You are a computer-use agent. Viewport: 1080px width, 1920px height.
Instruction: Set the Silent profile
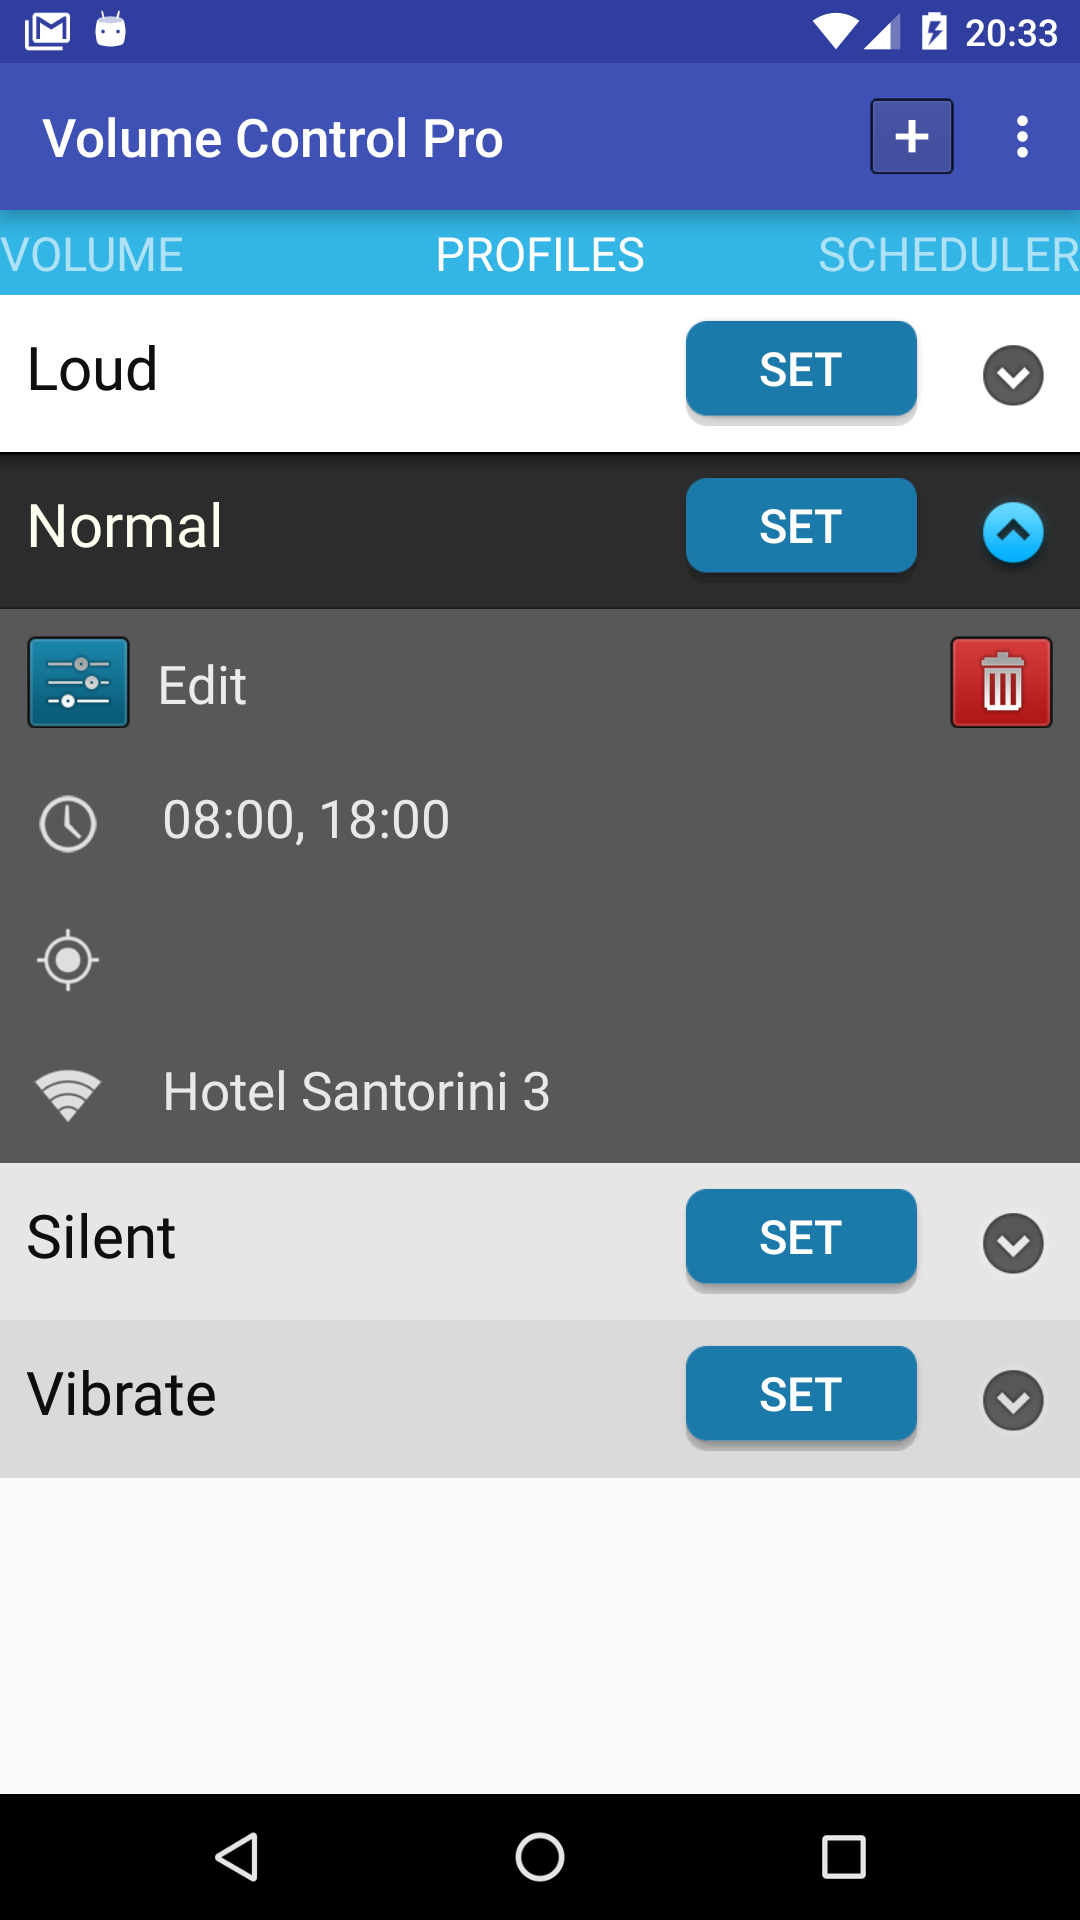(801, 1236)
